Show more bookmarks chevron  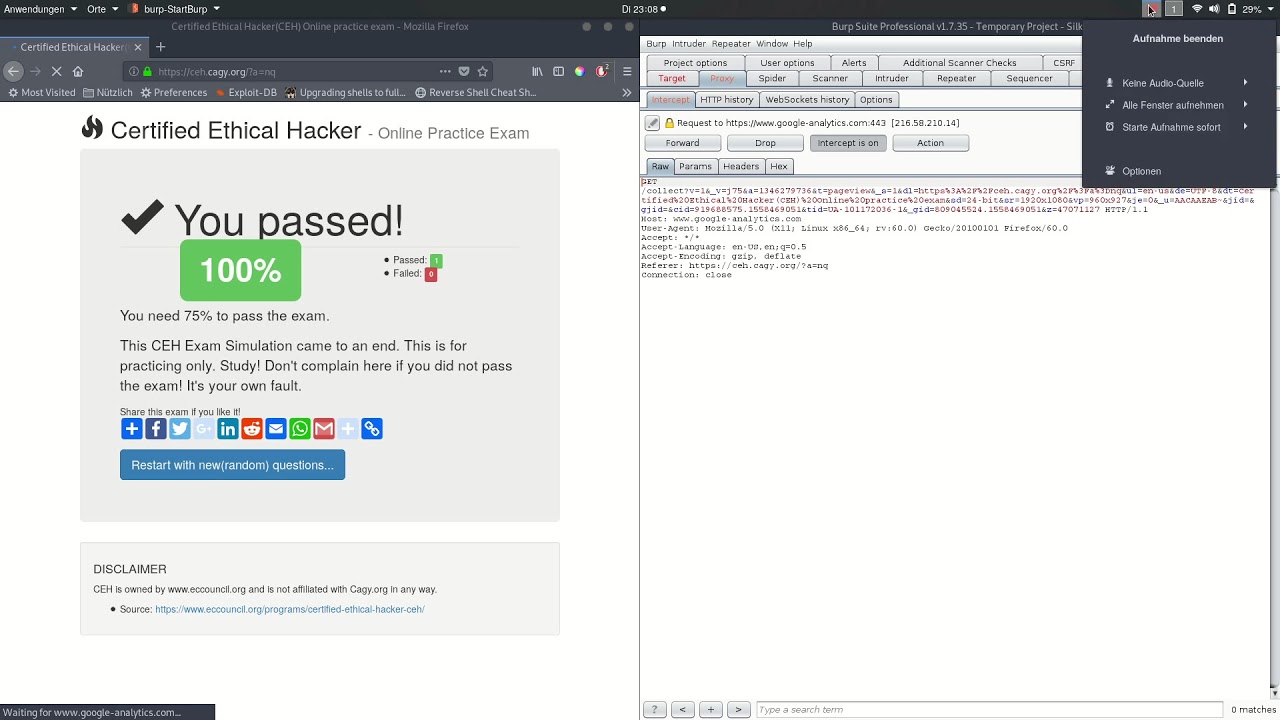(627, 92)
